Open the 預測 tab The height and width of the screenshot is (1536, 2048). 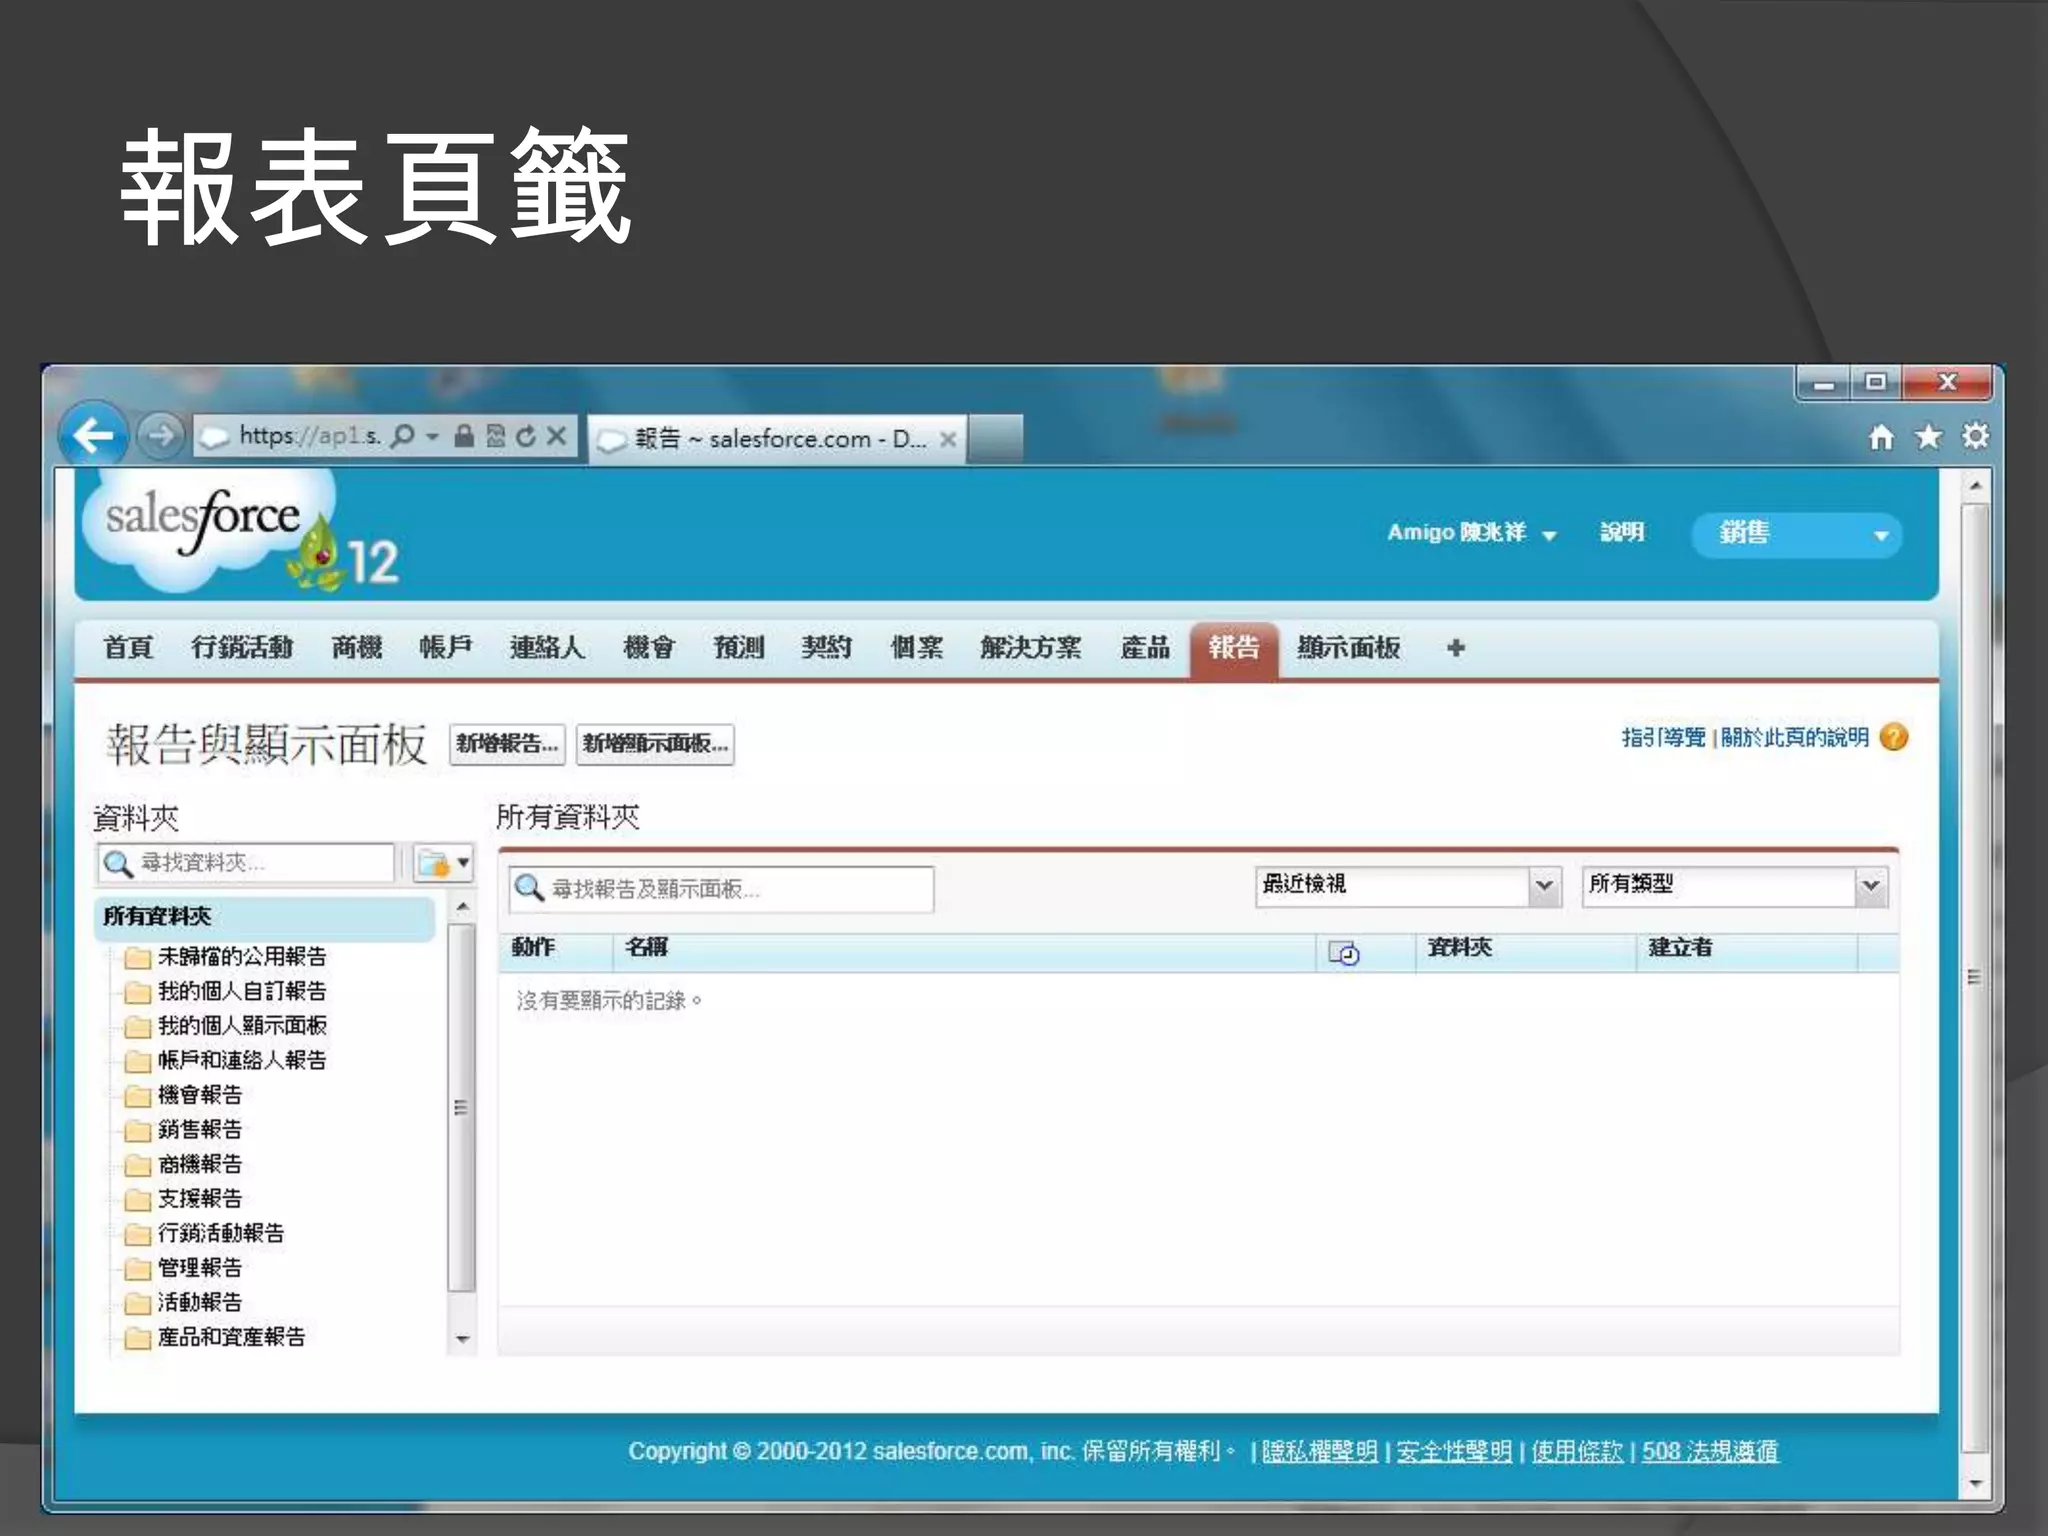739,647
